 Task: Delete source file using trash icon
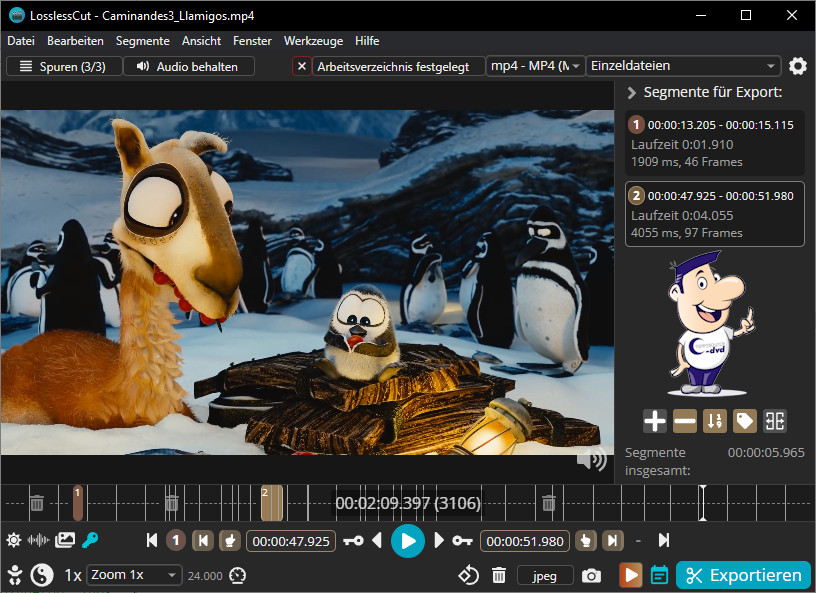(x=499, y=575)
